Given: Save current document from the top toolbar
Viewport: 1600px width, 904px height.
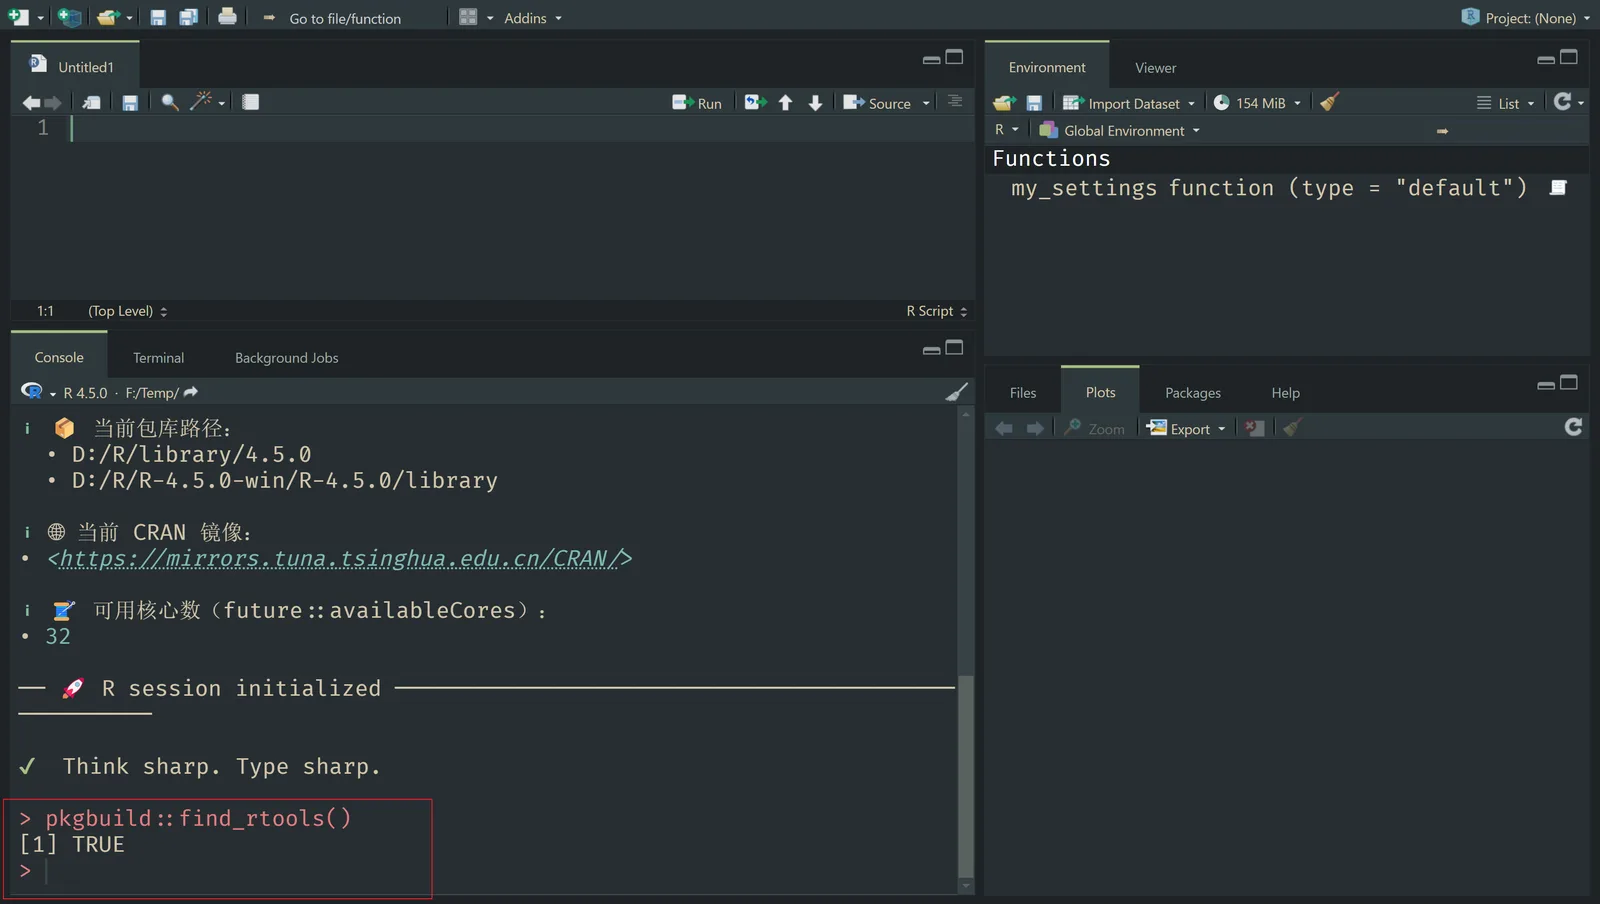Looking at the screenshot, I should tap(158, 17).
